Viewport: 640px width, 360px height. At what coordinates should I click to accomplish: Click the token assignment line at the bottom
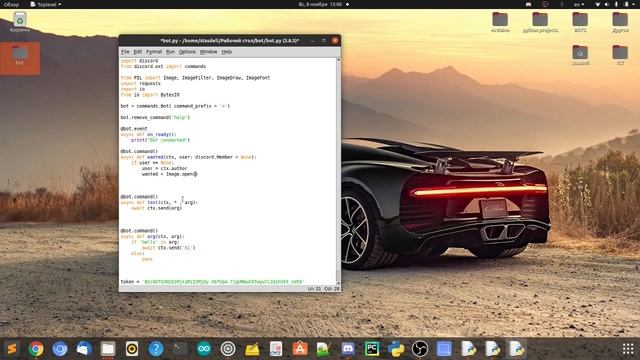click(212, 282)
